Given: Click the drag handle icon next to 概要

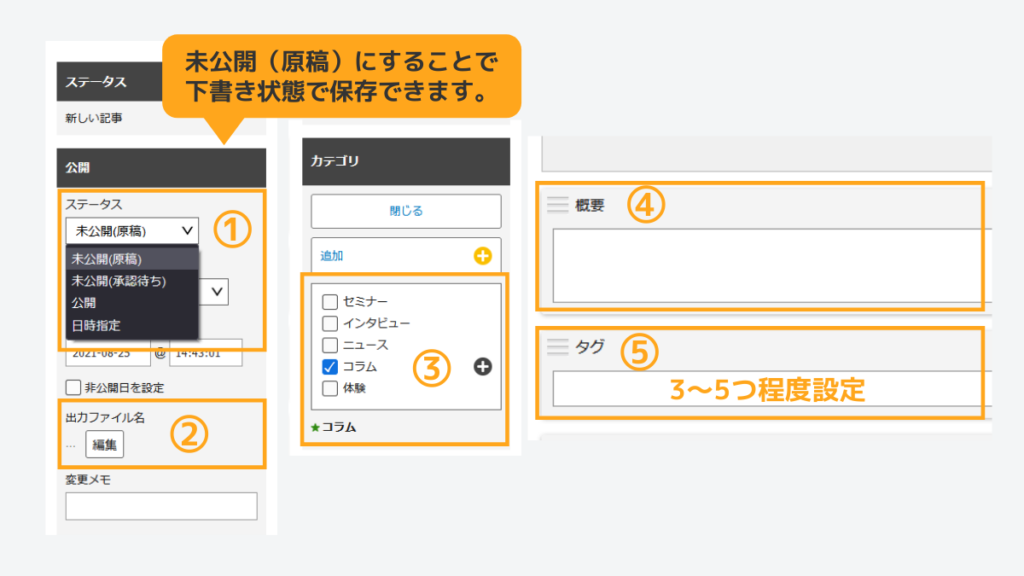Looking at the screenshot, I should click(x=557, y=205).
